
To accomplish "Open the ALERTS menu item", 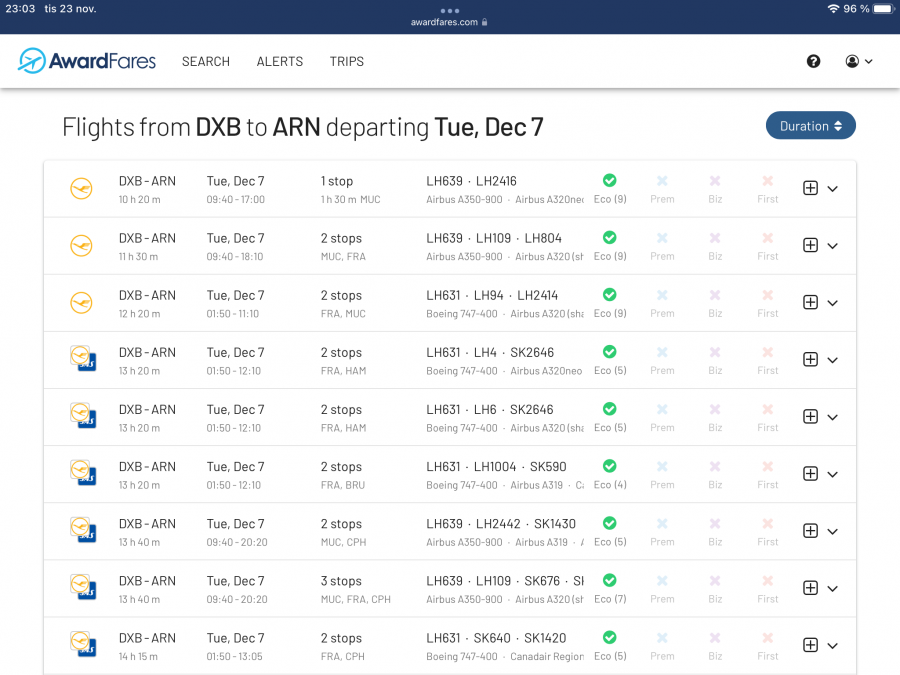I will [x=280, y=61].
